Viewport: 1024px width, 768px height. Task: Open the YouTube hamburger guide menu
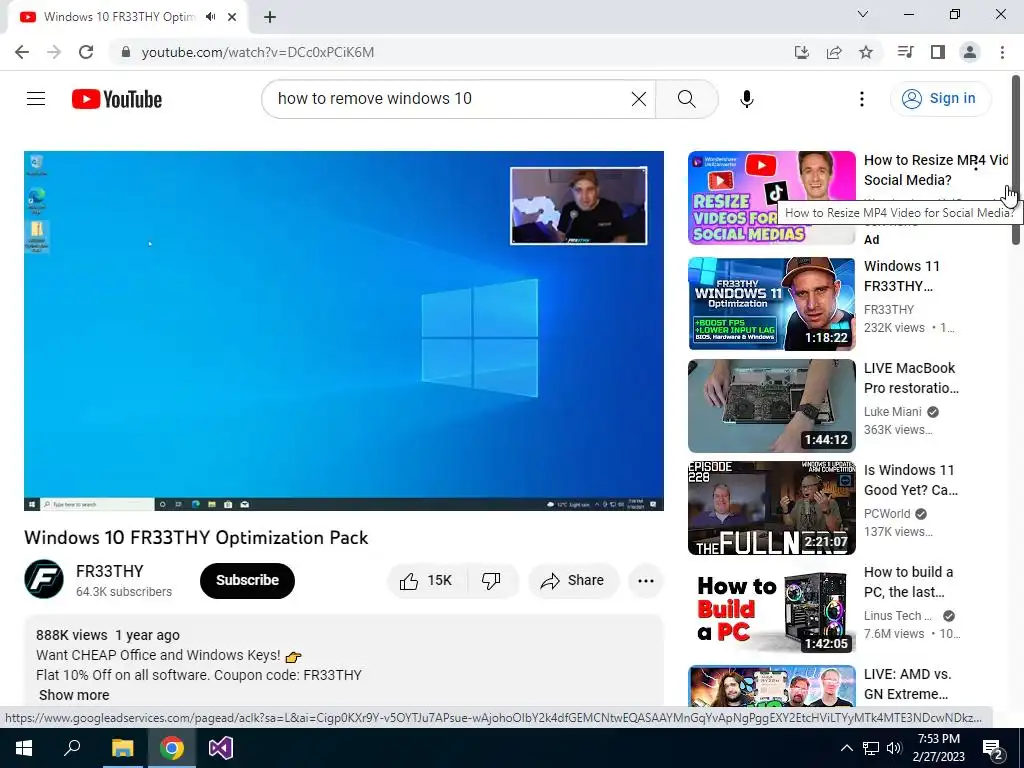[36, 99]
